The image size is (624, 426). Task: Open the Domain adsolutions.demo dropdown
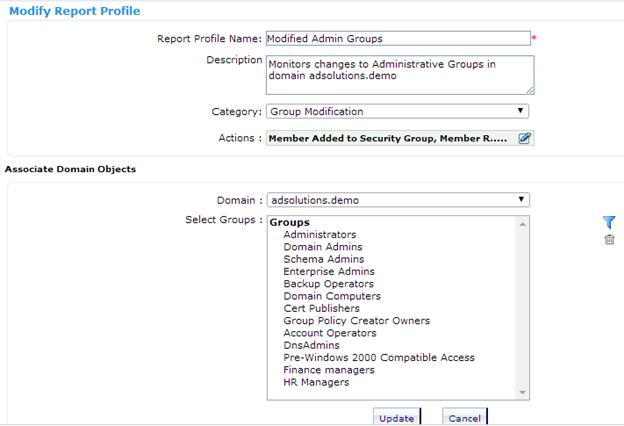click(398, 200)
